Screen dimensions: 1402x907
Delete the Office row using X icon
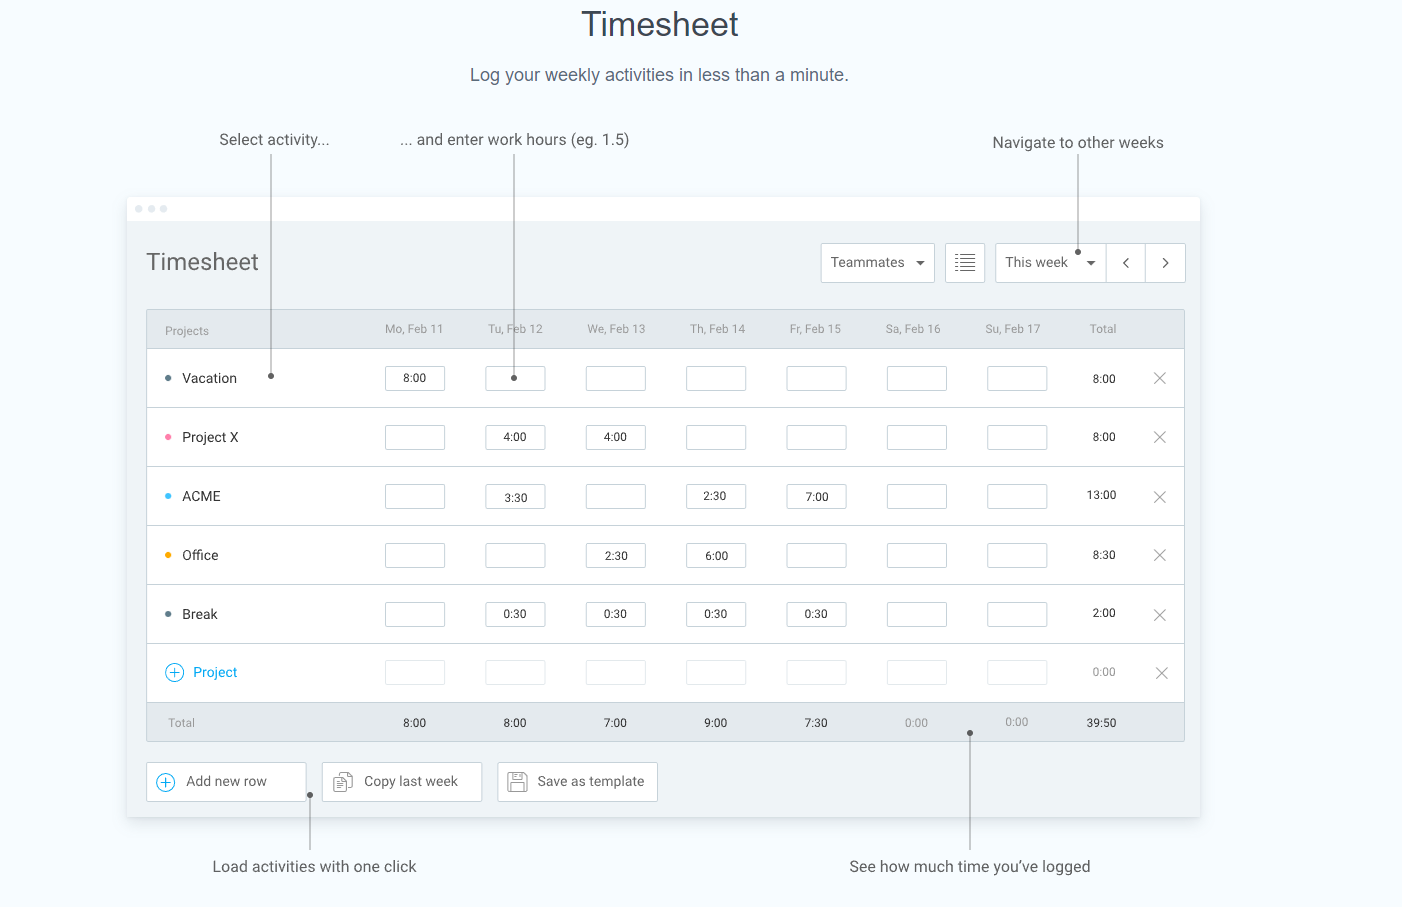tap(1159, 555)
